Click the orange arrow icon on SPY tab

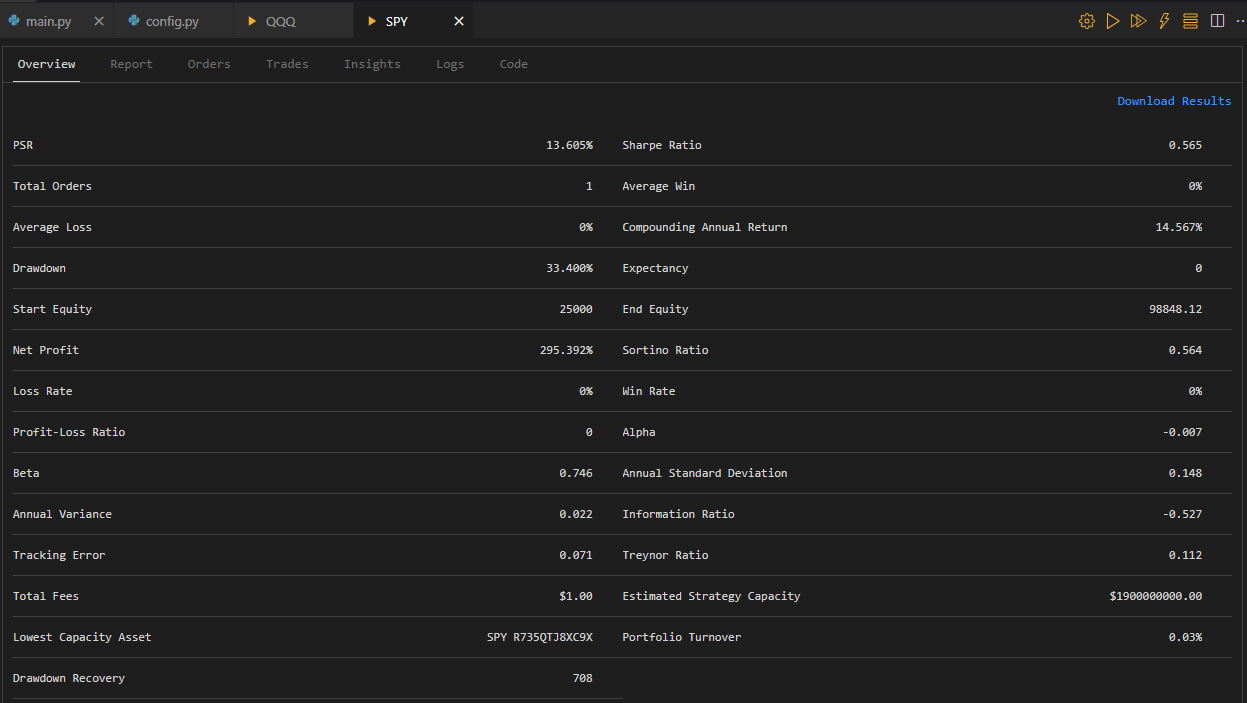tap(373, 21)
